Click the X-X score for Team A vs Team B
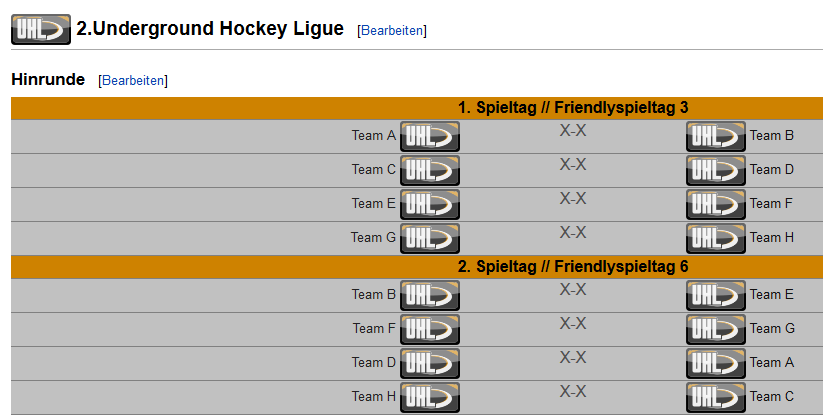 [x=573, y=131]
